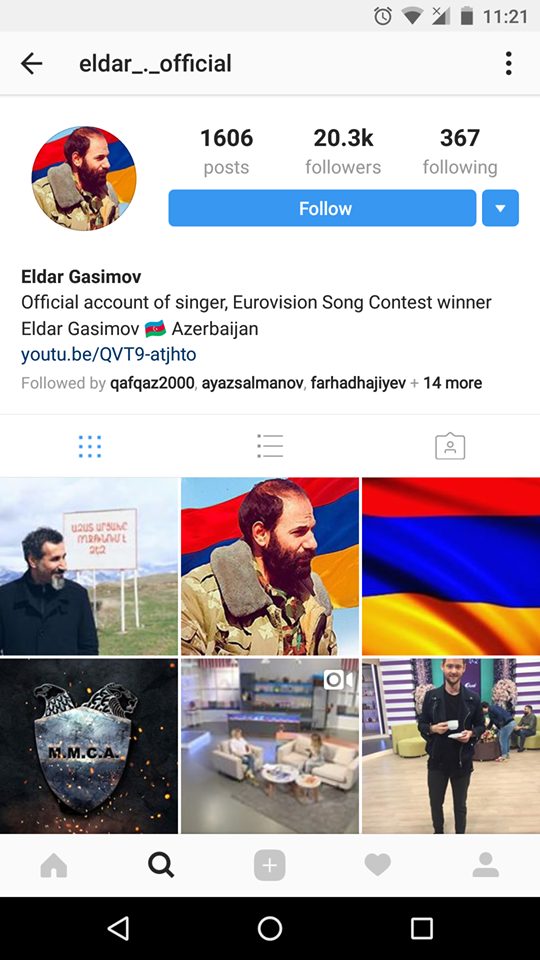Tap the Android recent apps square
Screen dimensions: 540x960
[x=422, y=928]
